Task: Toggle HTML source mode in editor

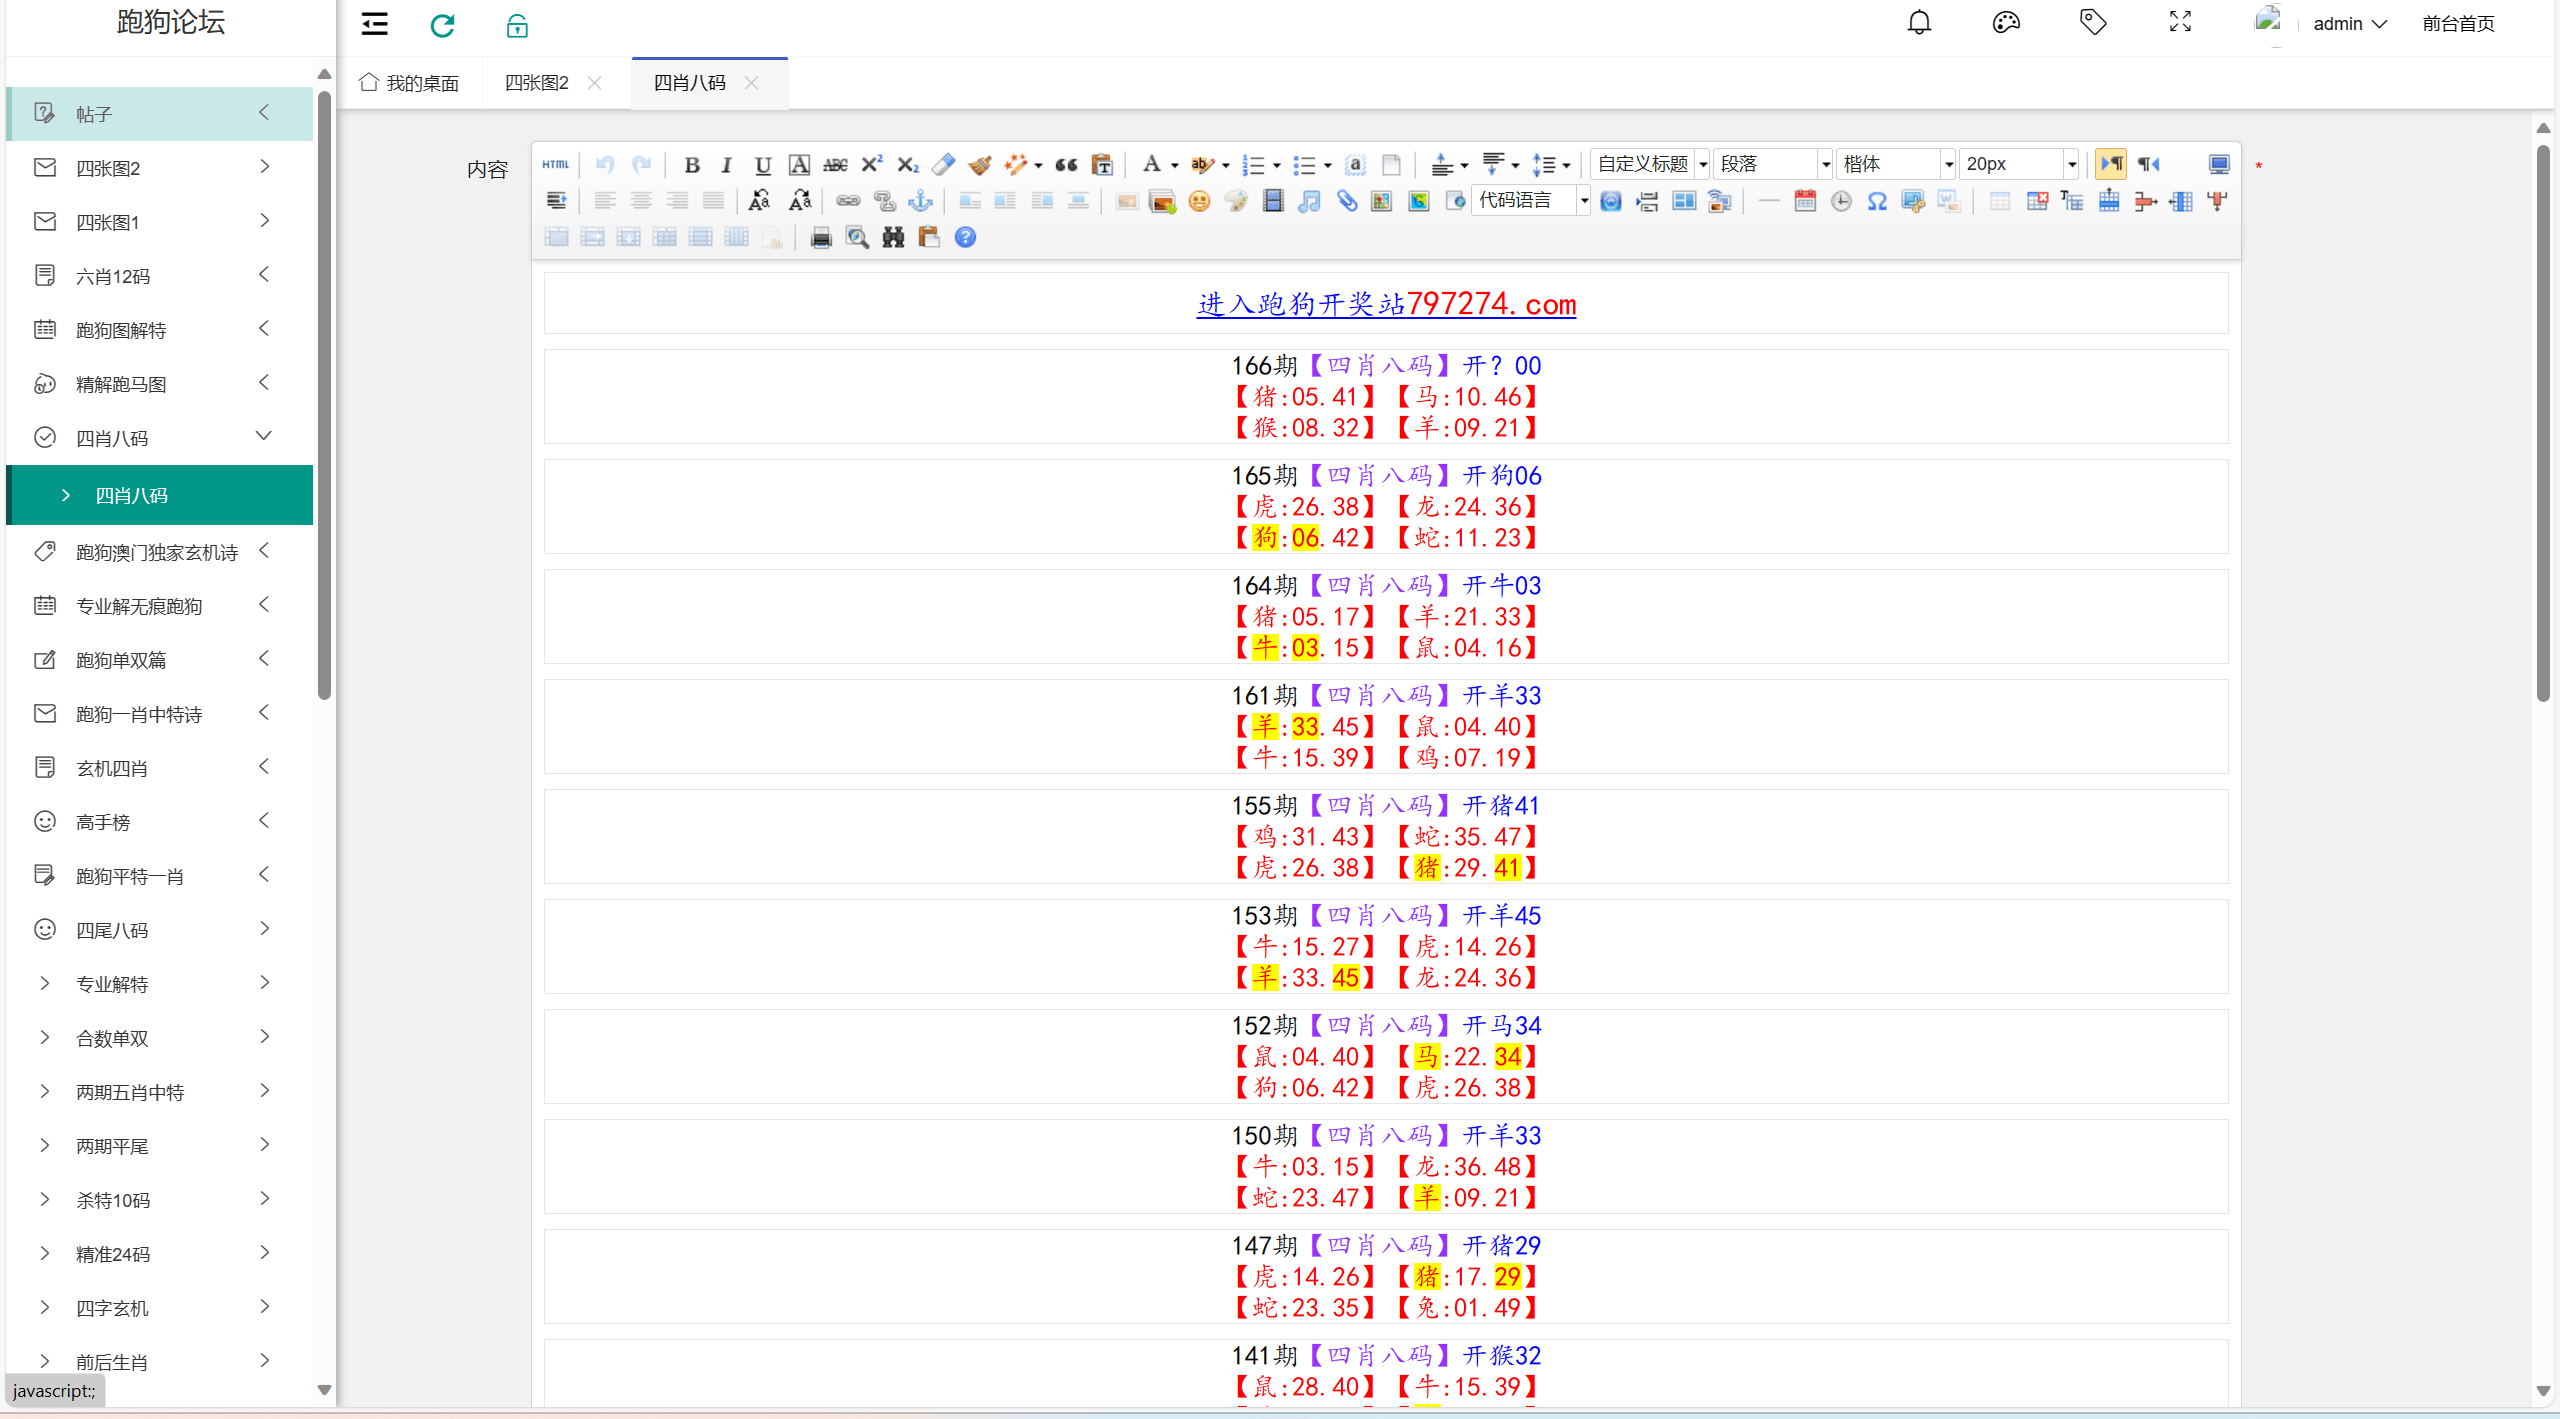Action: (x=556, y=164)
